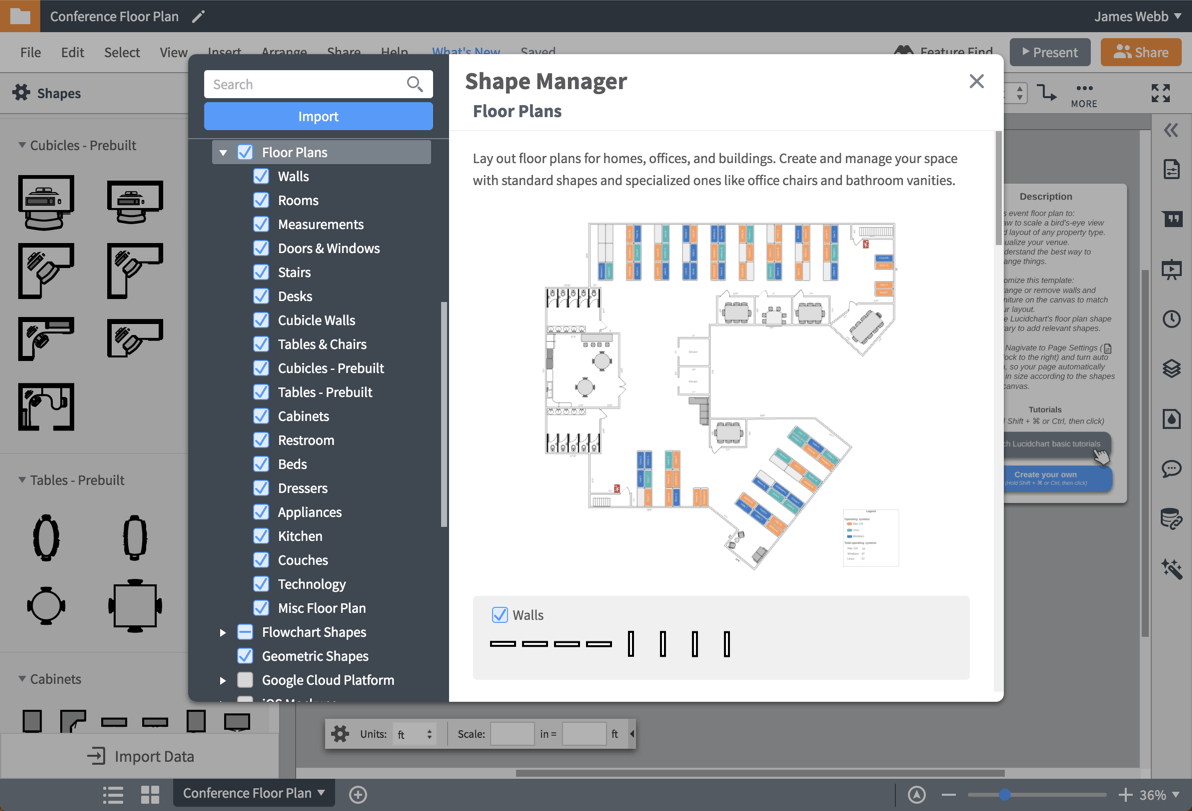The height and width of the screenshot is (811, 1192).
Task: Toggle Doors & Windows checkbox
Action: 261,249
